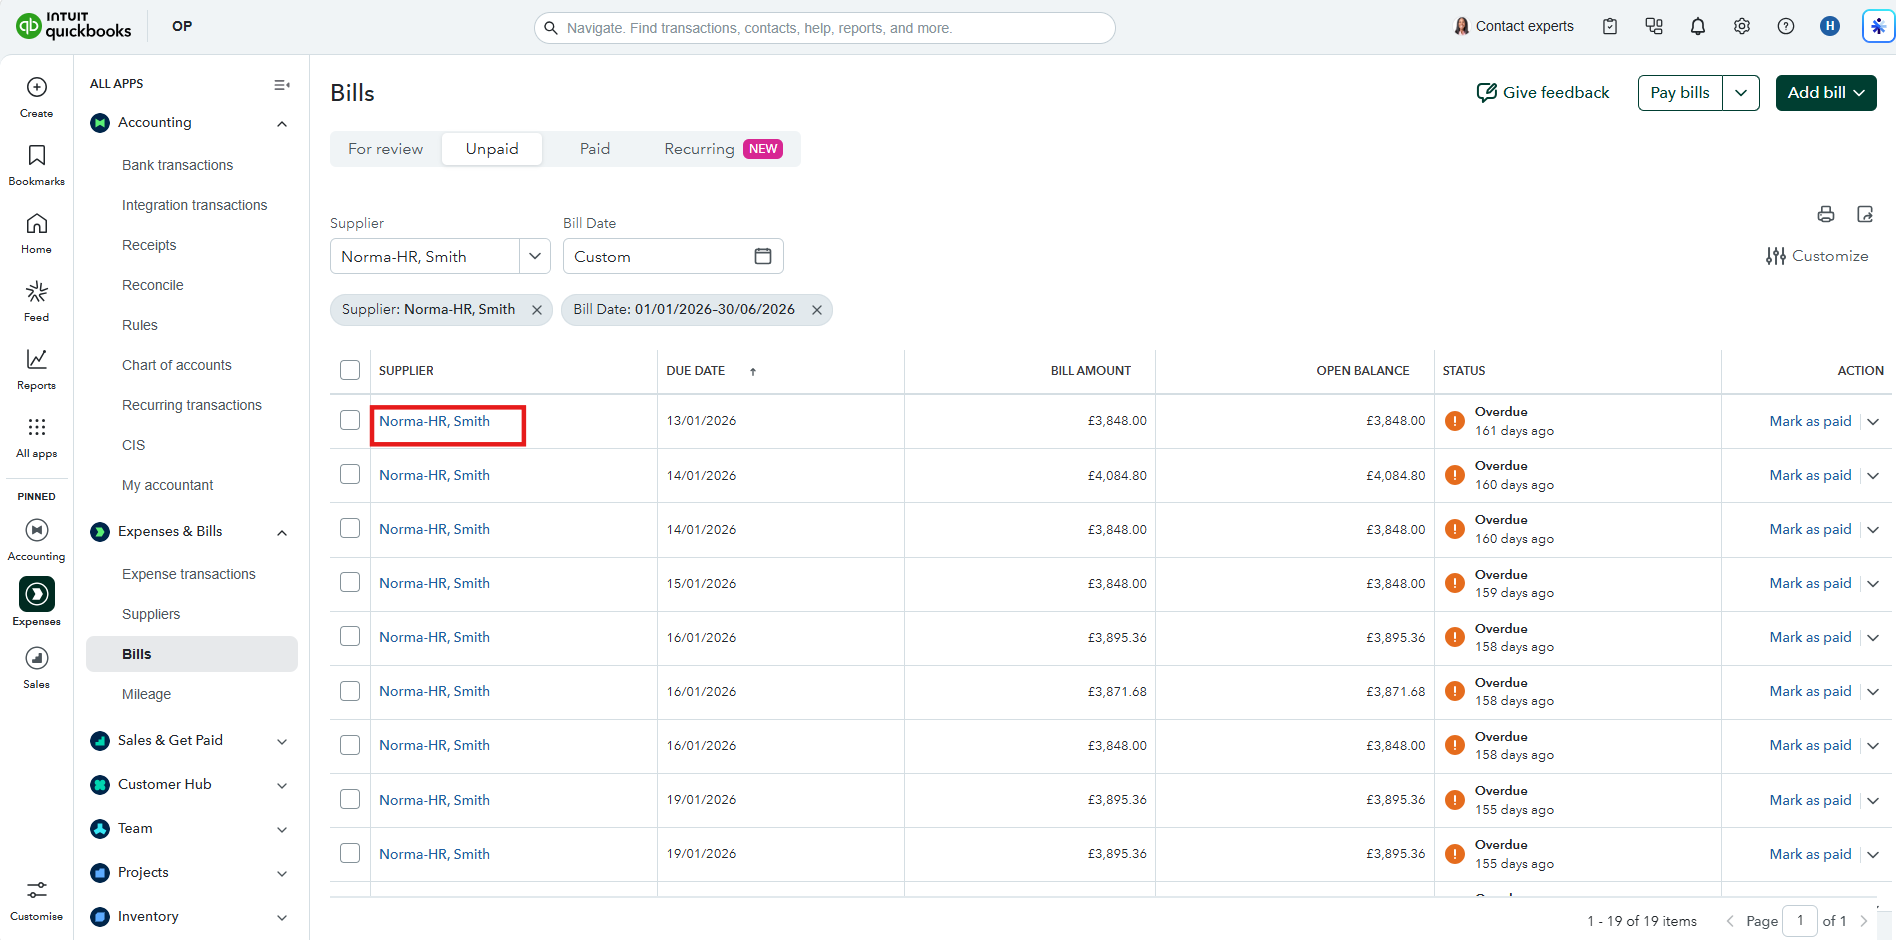The height and width of the screenshot is (940, 1896).
Task: Open Customize table settings
Action: click(x=1817, y=256)
